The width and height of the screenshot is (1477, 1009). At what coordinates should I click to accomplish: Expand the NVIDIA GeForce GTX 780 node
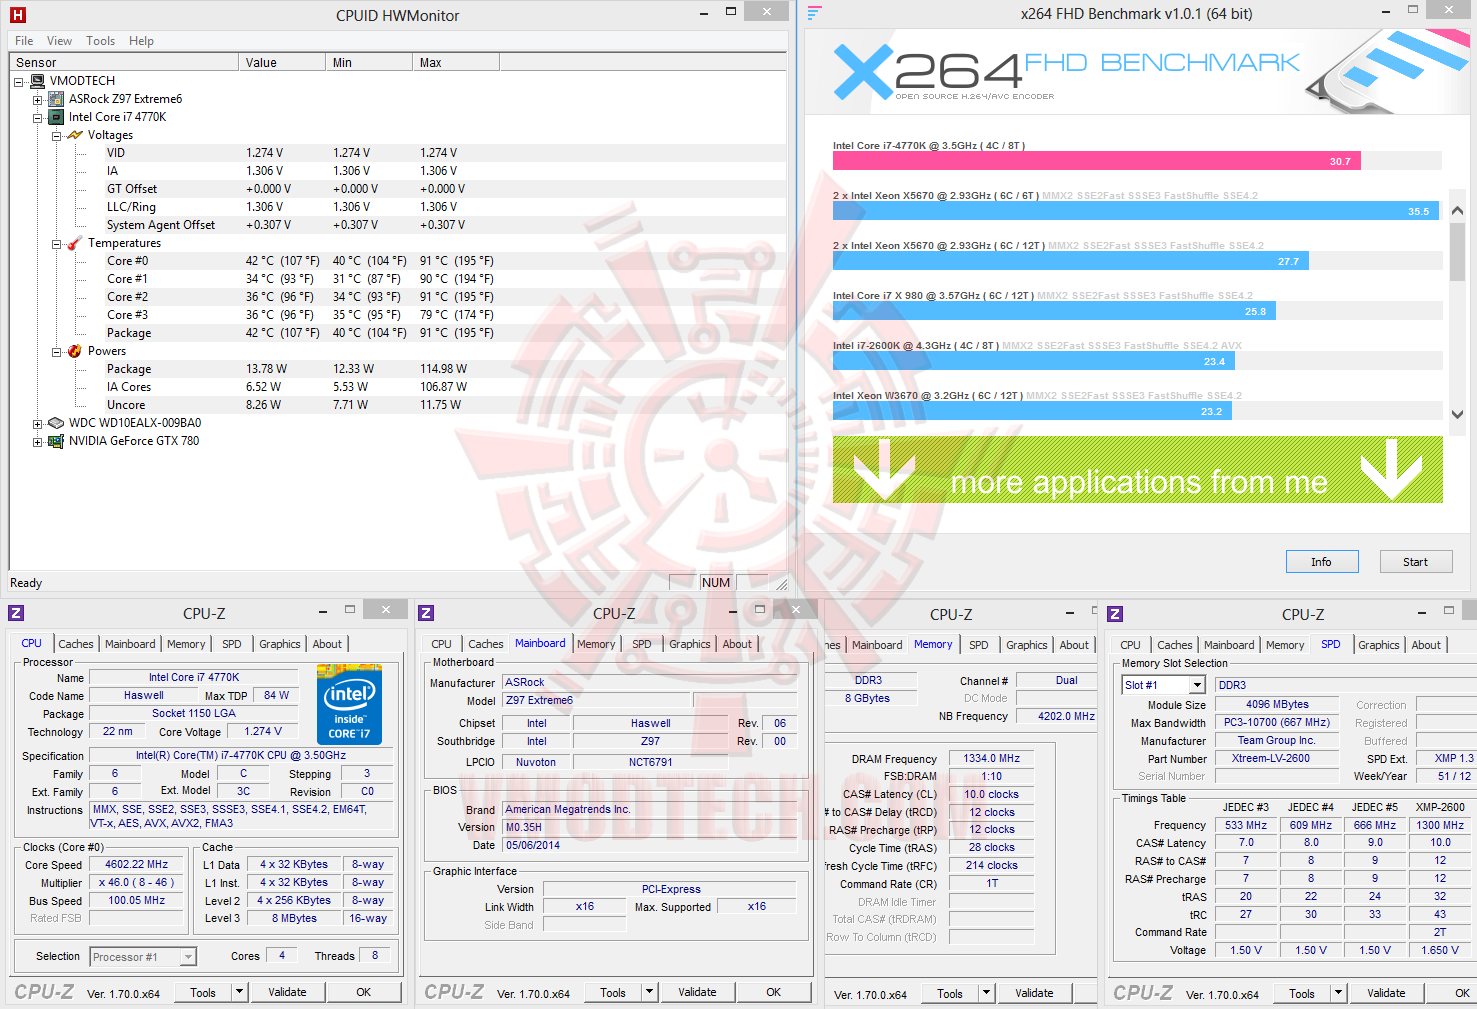point(37,442)
